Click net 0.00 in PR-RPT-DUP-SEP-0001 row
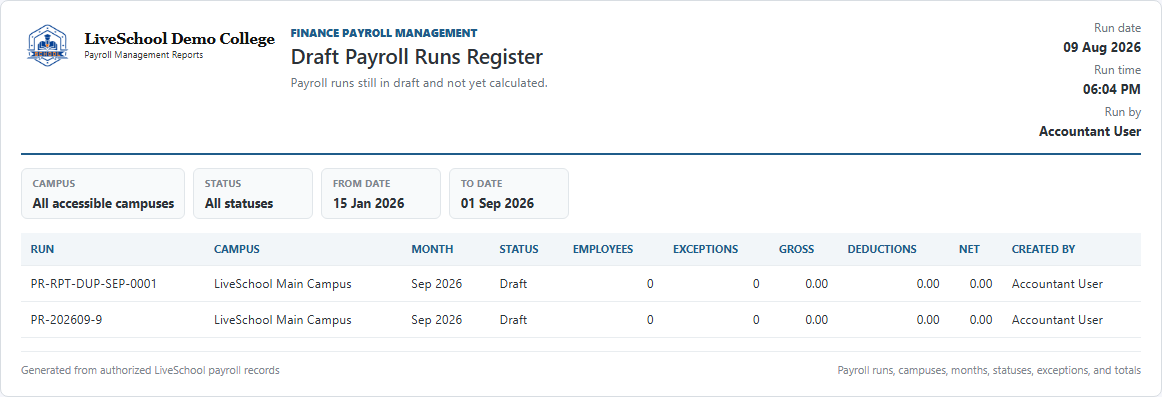Screen dimensions: 1162x397 coord(980,284)
